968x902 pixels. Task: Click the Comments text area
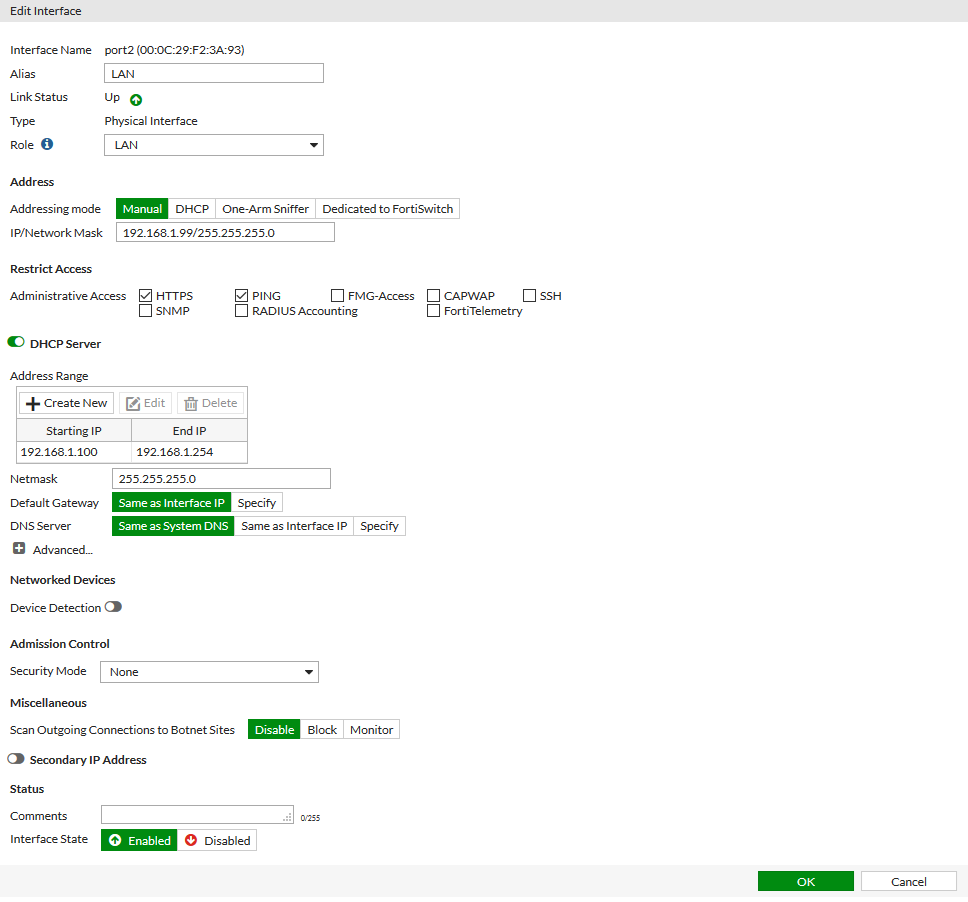(198, 814)
